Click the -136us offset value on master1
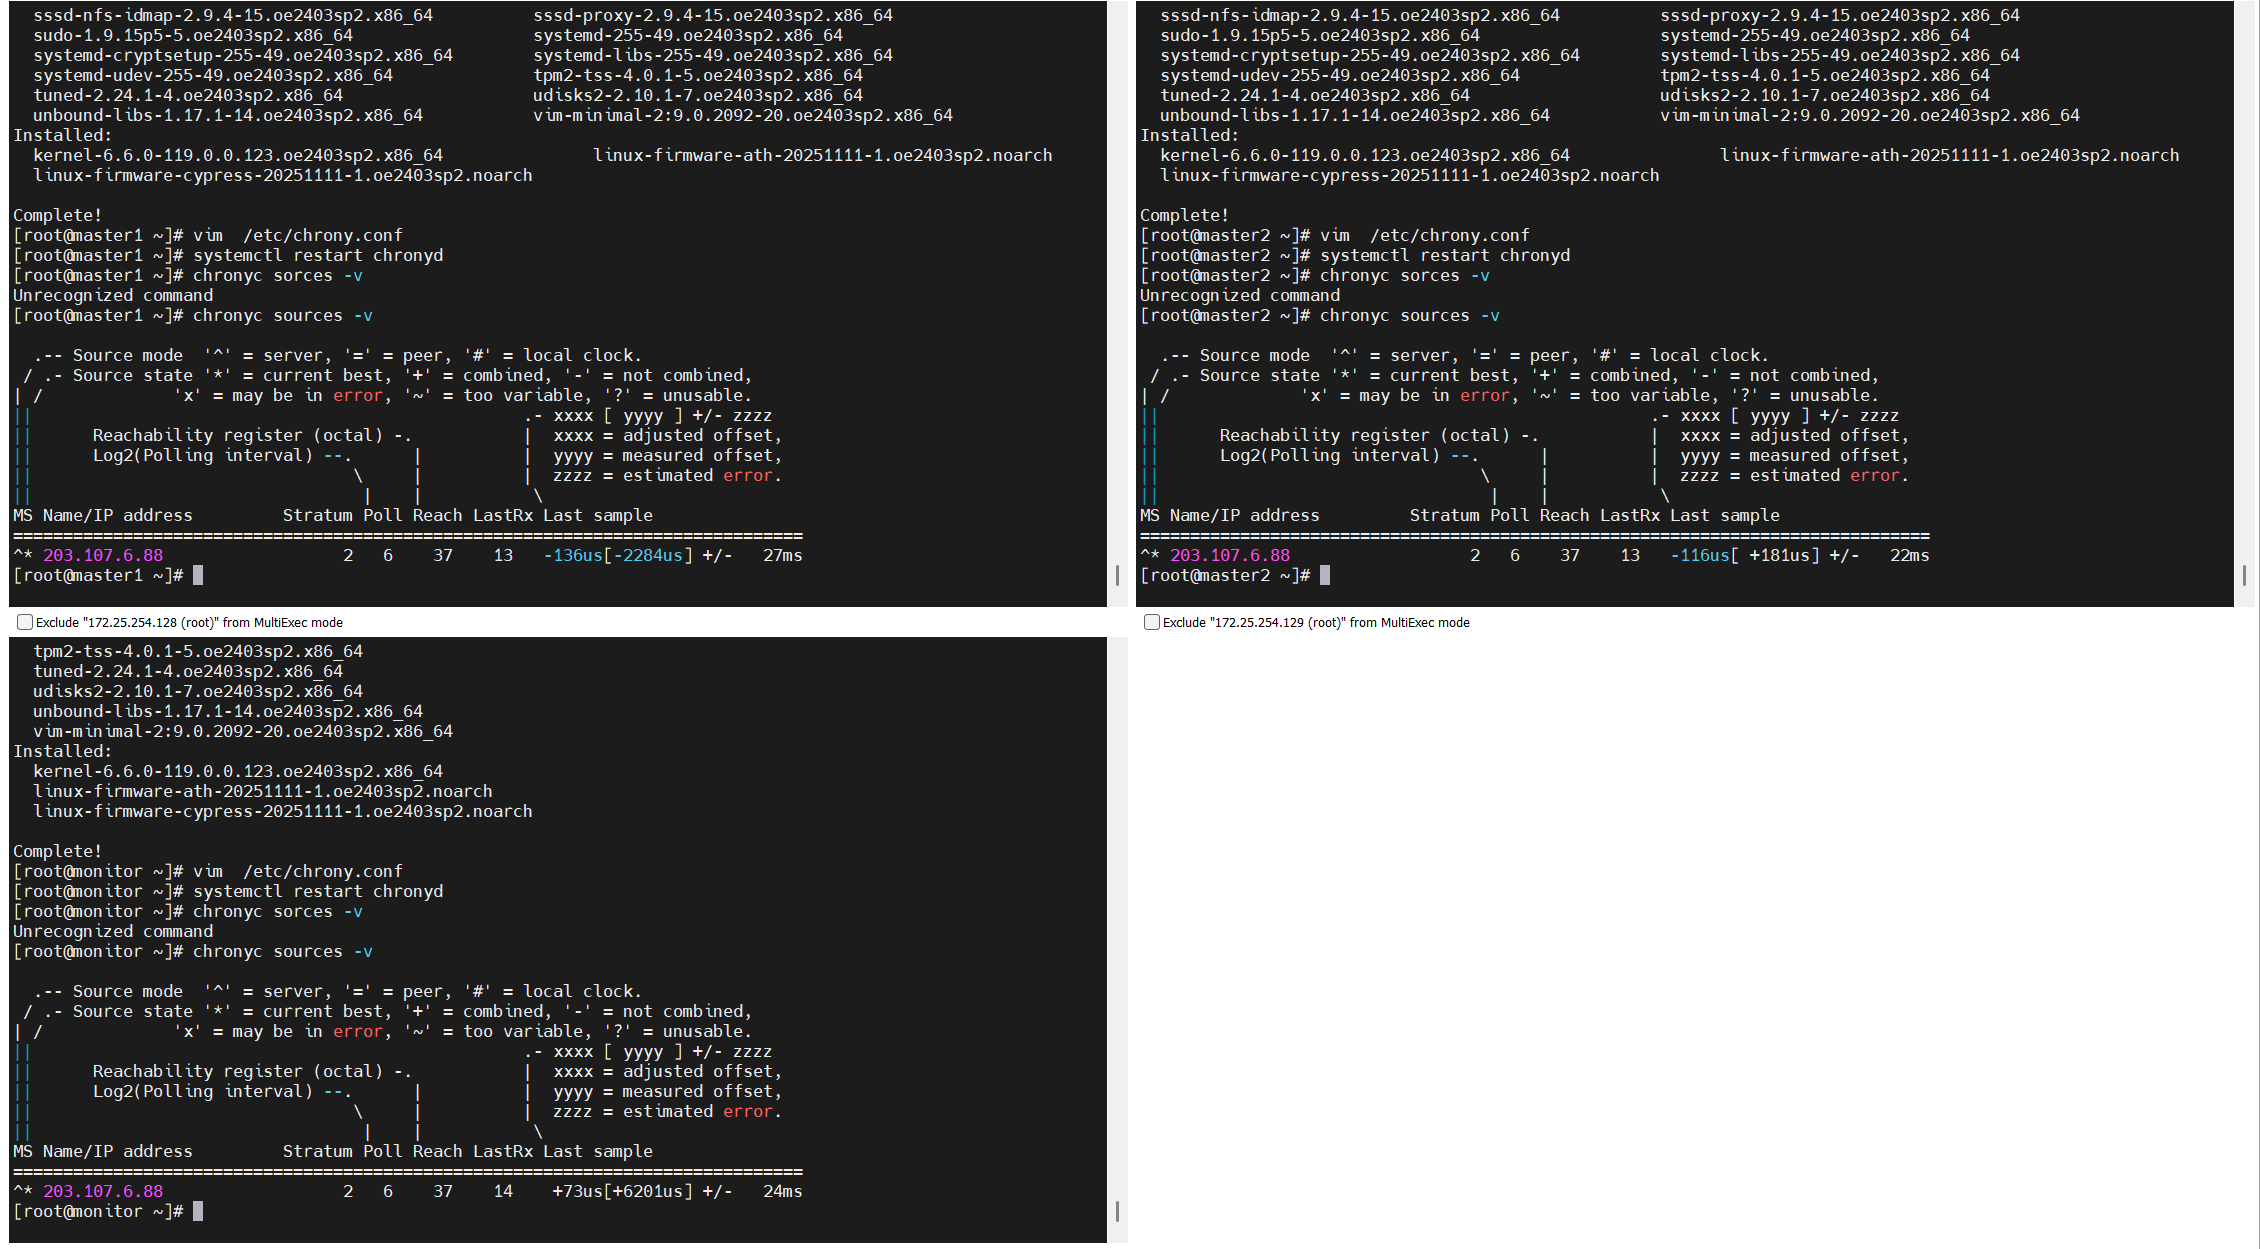 click(x=573, y=555)
